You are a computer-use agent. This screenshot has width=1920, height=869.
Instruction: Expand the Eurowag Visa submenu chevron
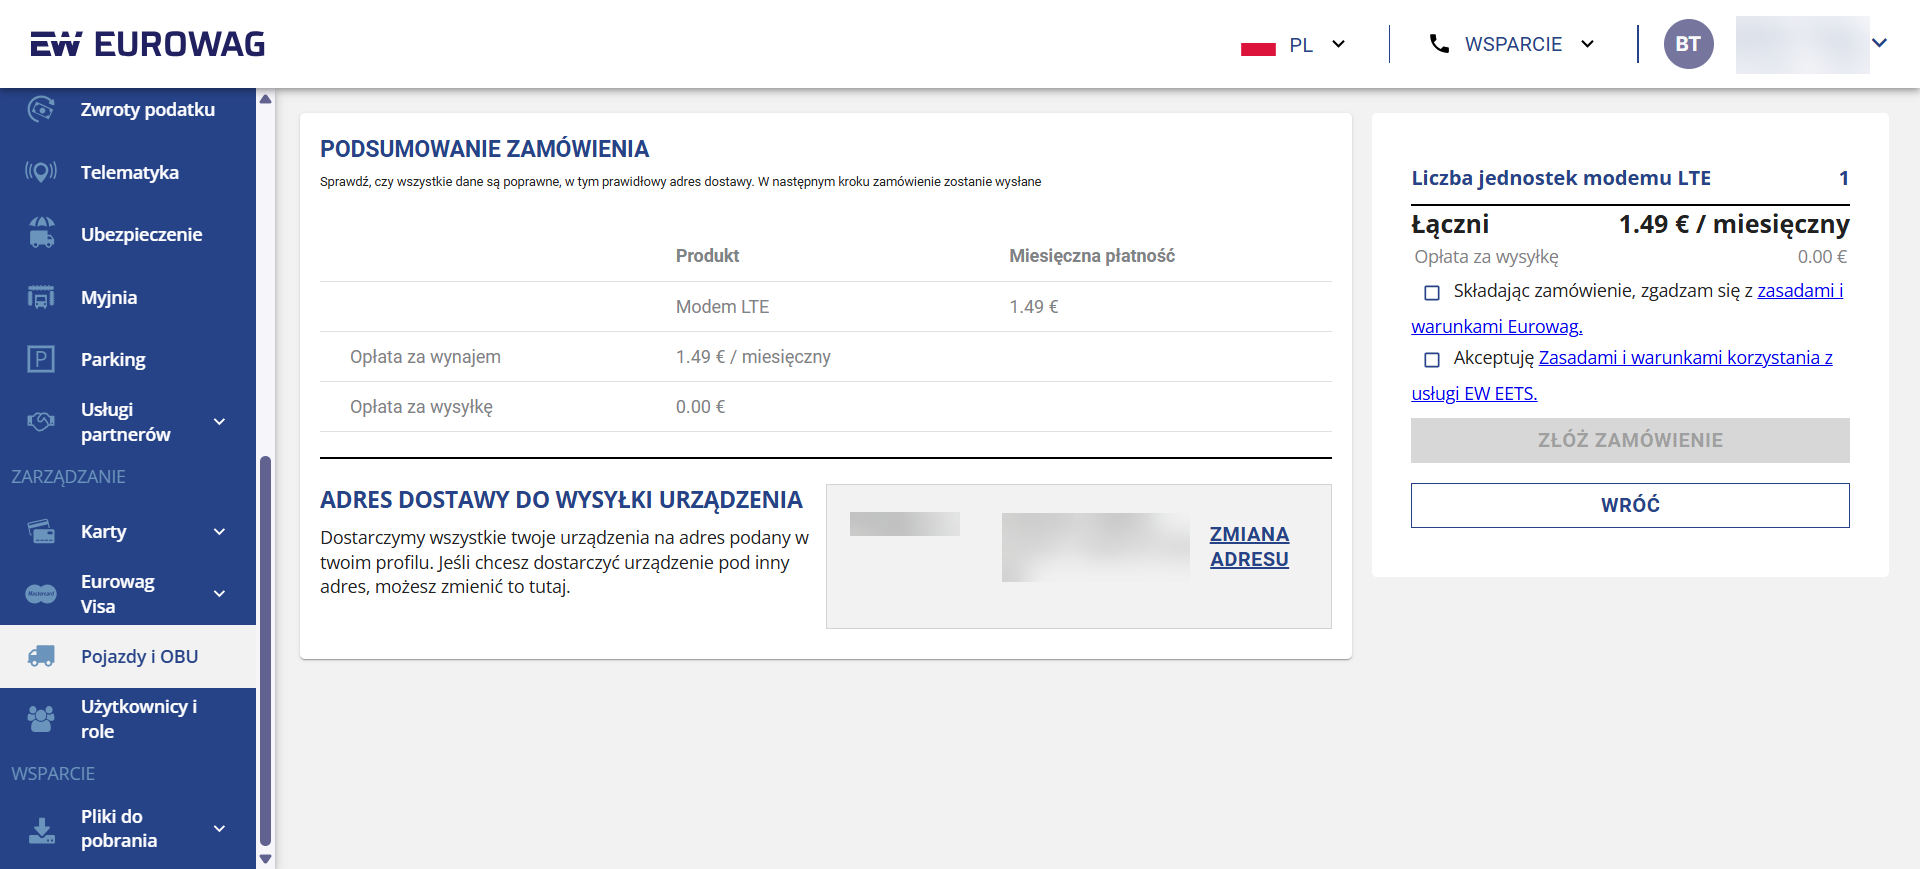pyautogui.click(x=220, y=594)
